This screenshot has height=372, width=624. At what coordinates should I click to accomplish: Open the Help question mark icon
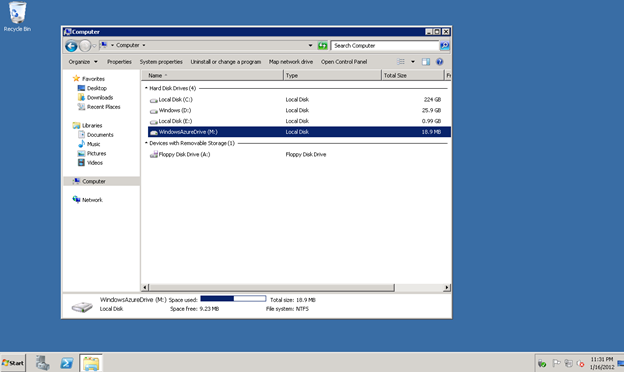pyautogui.click(x=439, y=62)
